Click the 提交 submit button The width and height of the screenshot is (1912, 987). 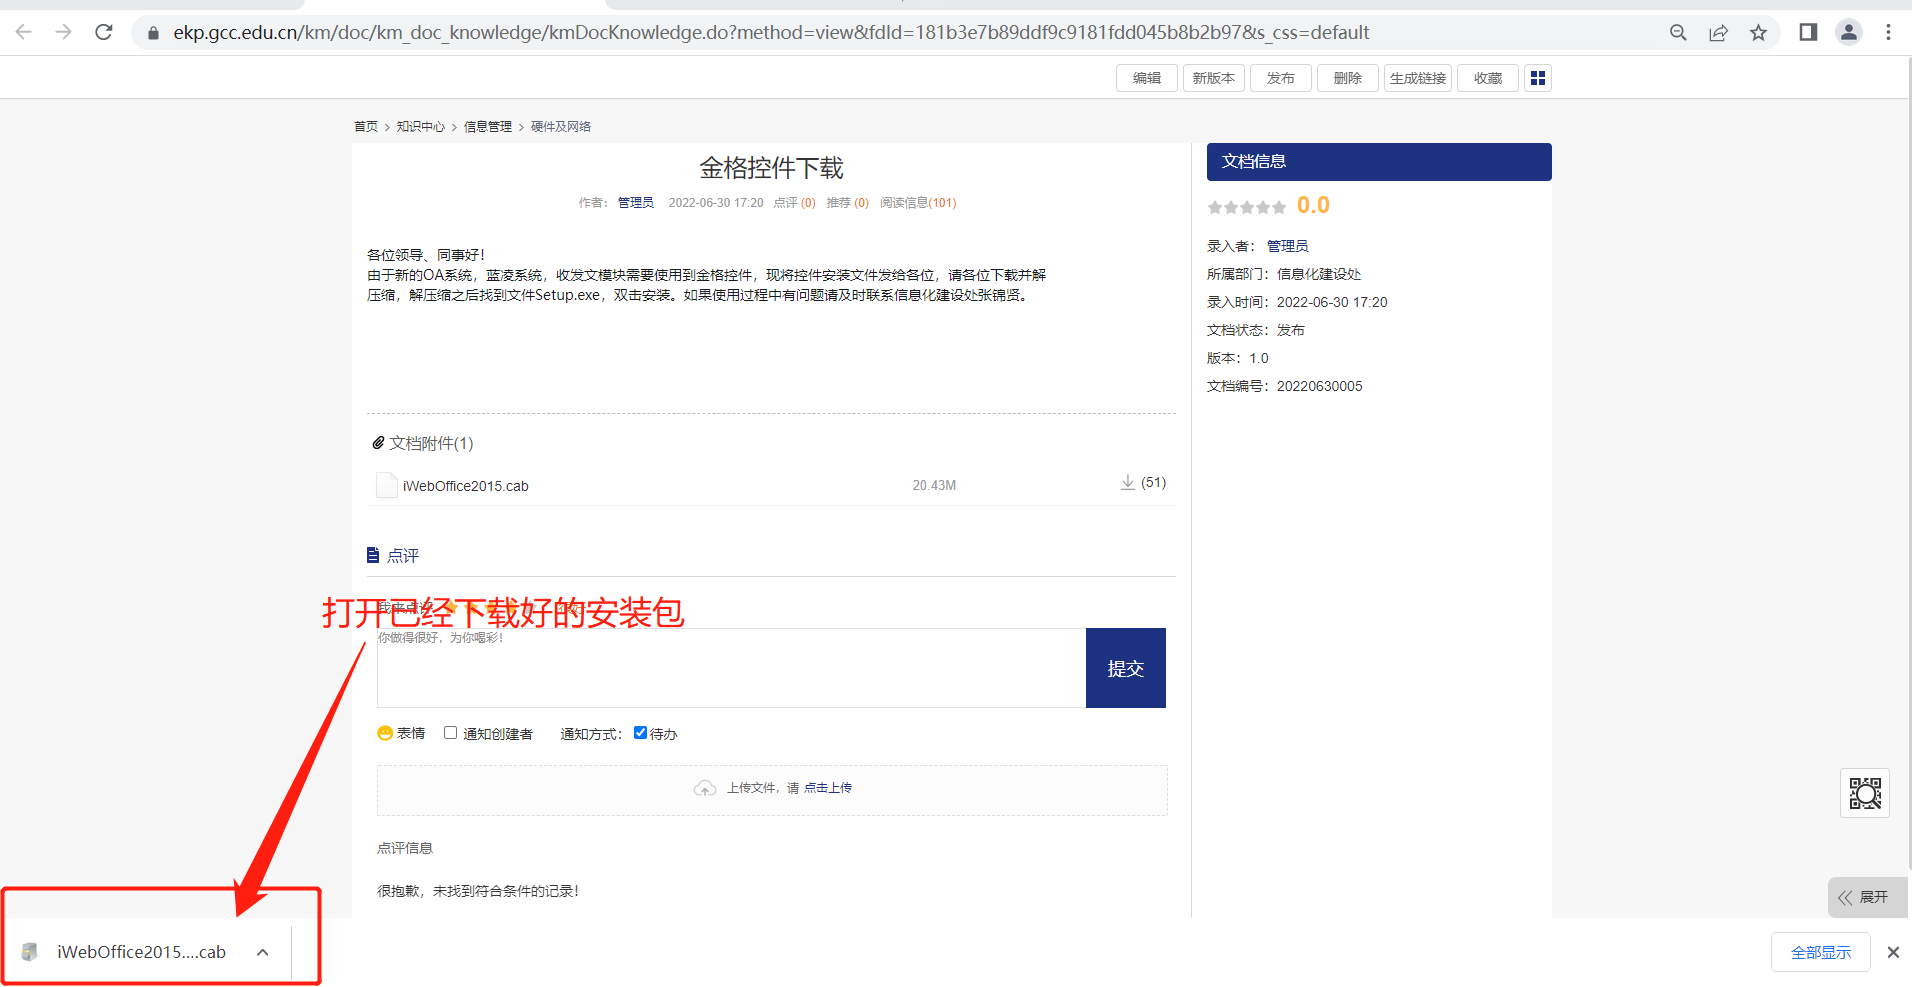pos(1125,668)
